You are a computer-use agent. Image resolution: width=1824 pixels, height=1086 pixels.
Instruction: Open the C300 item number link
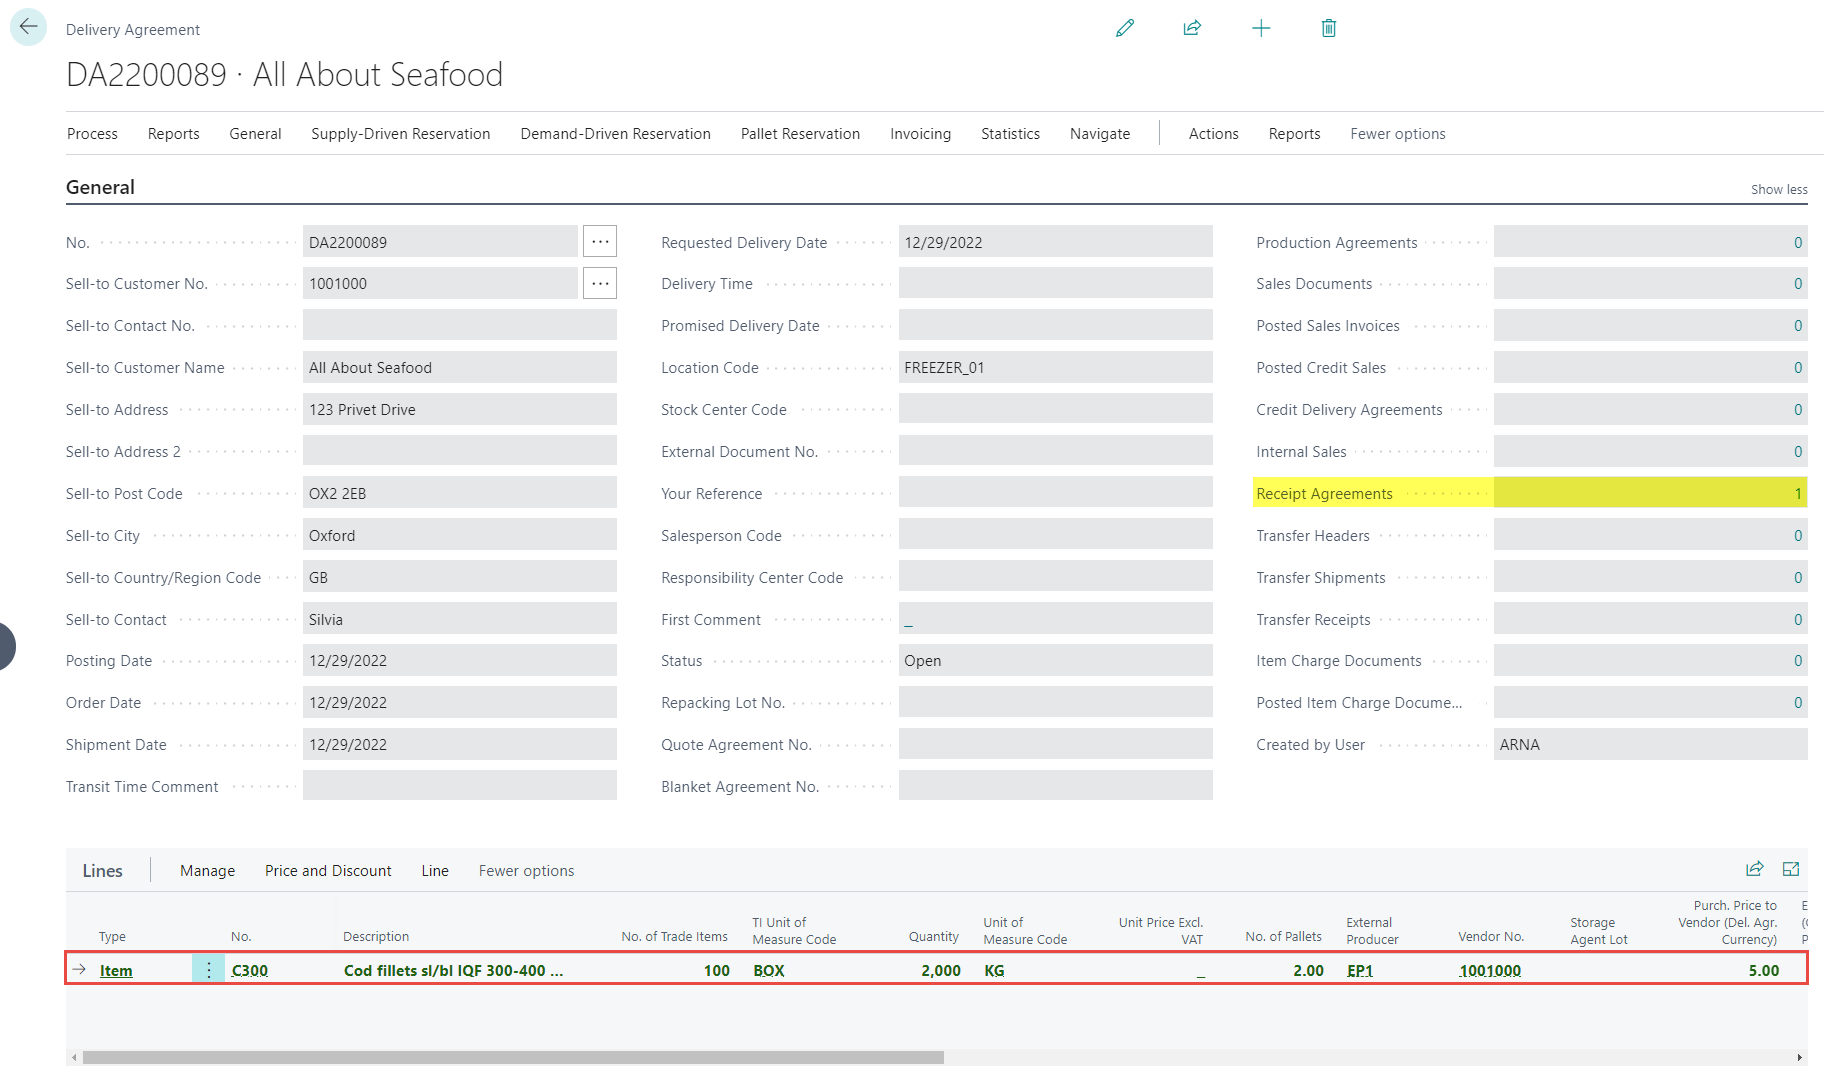[250, 970]
